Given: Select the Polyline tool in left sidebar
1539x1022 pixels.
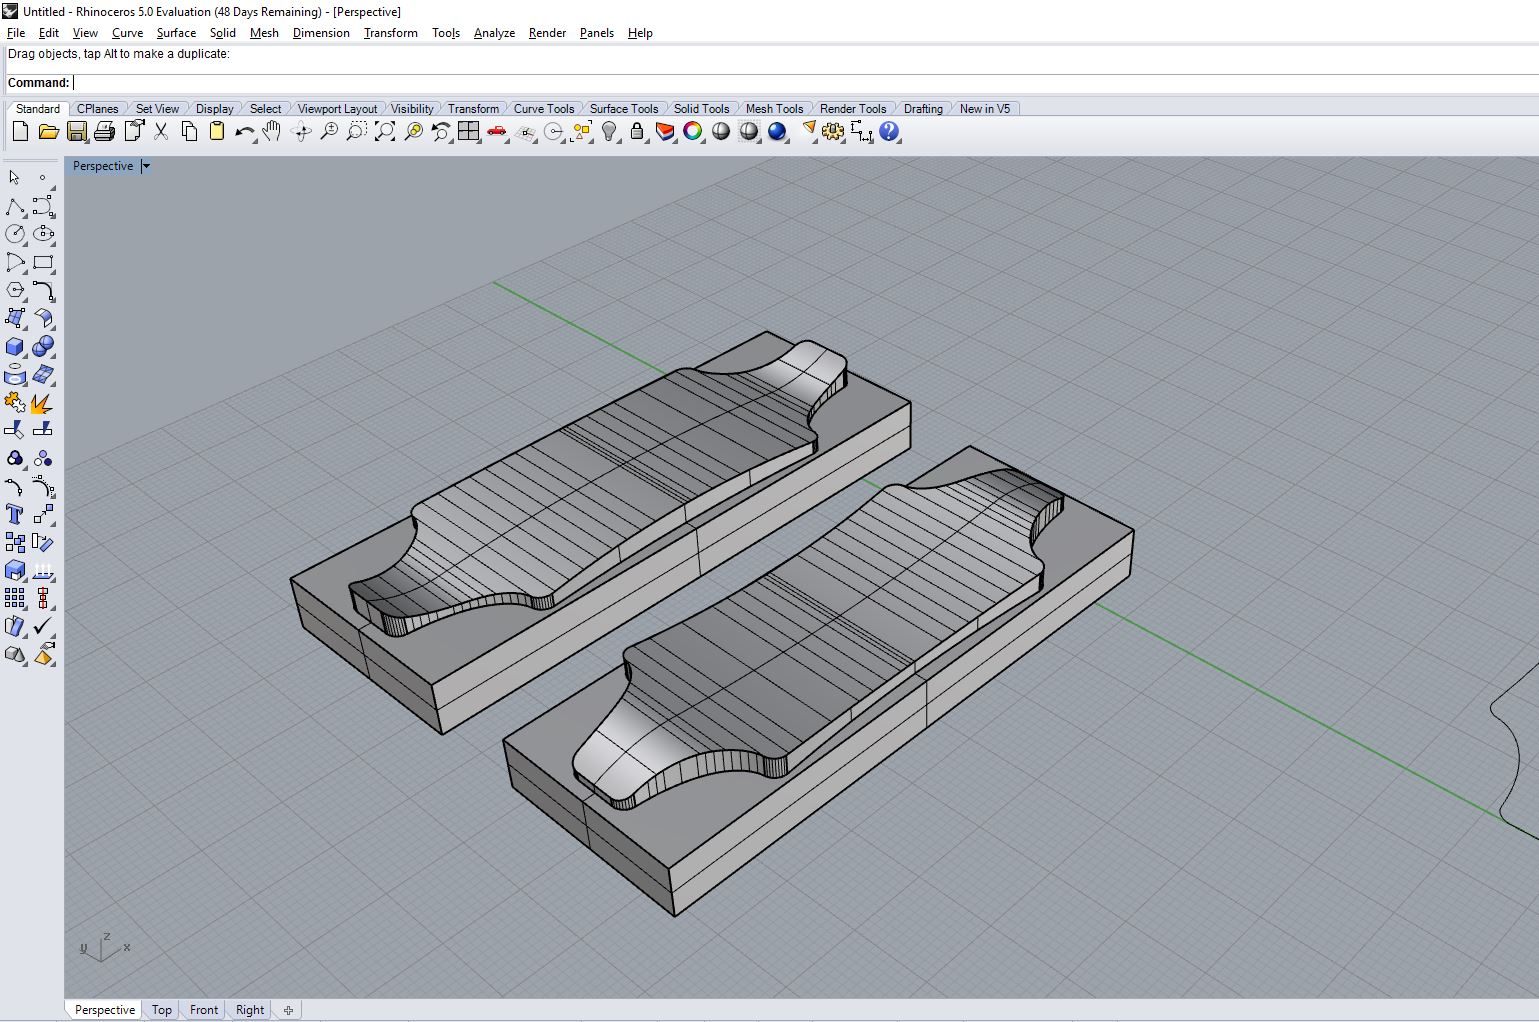Looking at the screenshot, I should pyautogui.click(x=15, y=206).
